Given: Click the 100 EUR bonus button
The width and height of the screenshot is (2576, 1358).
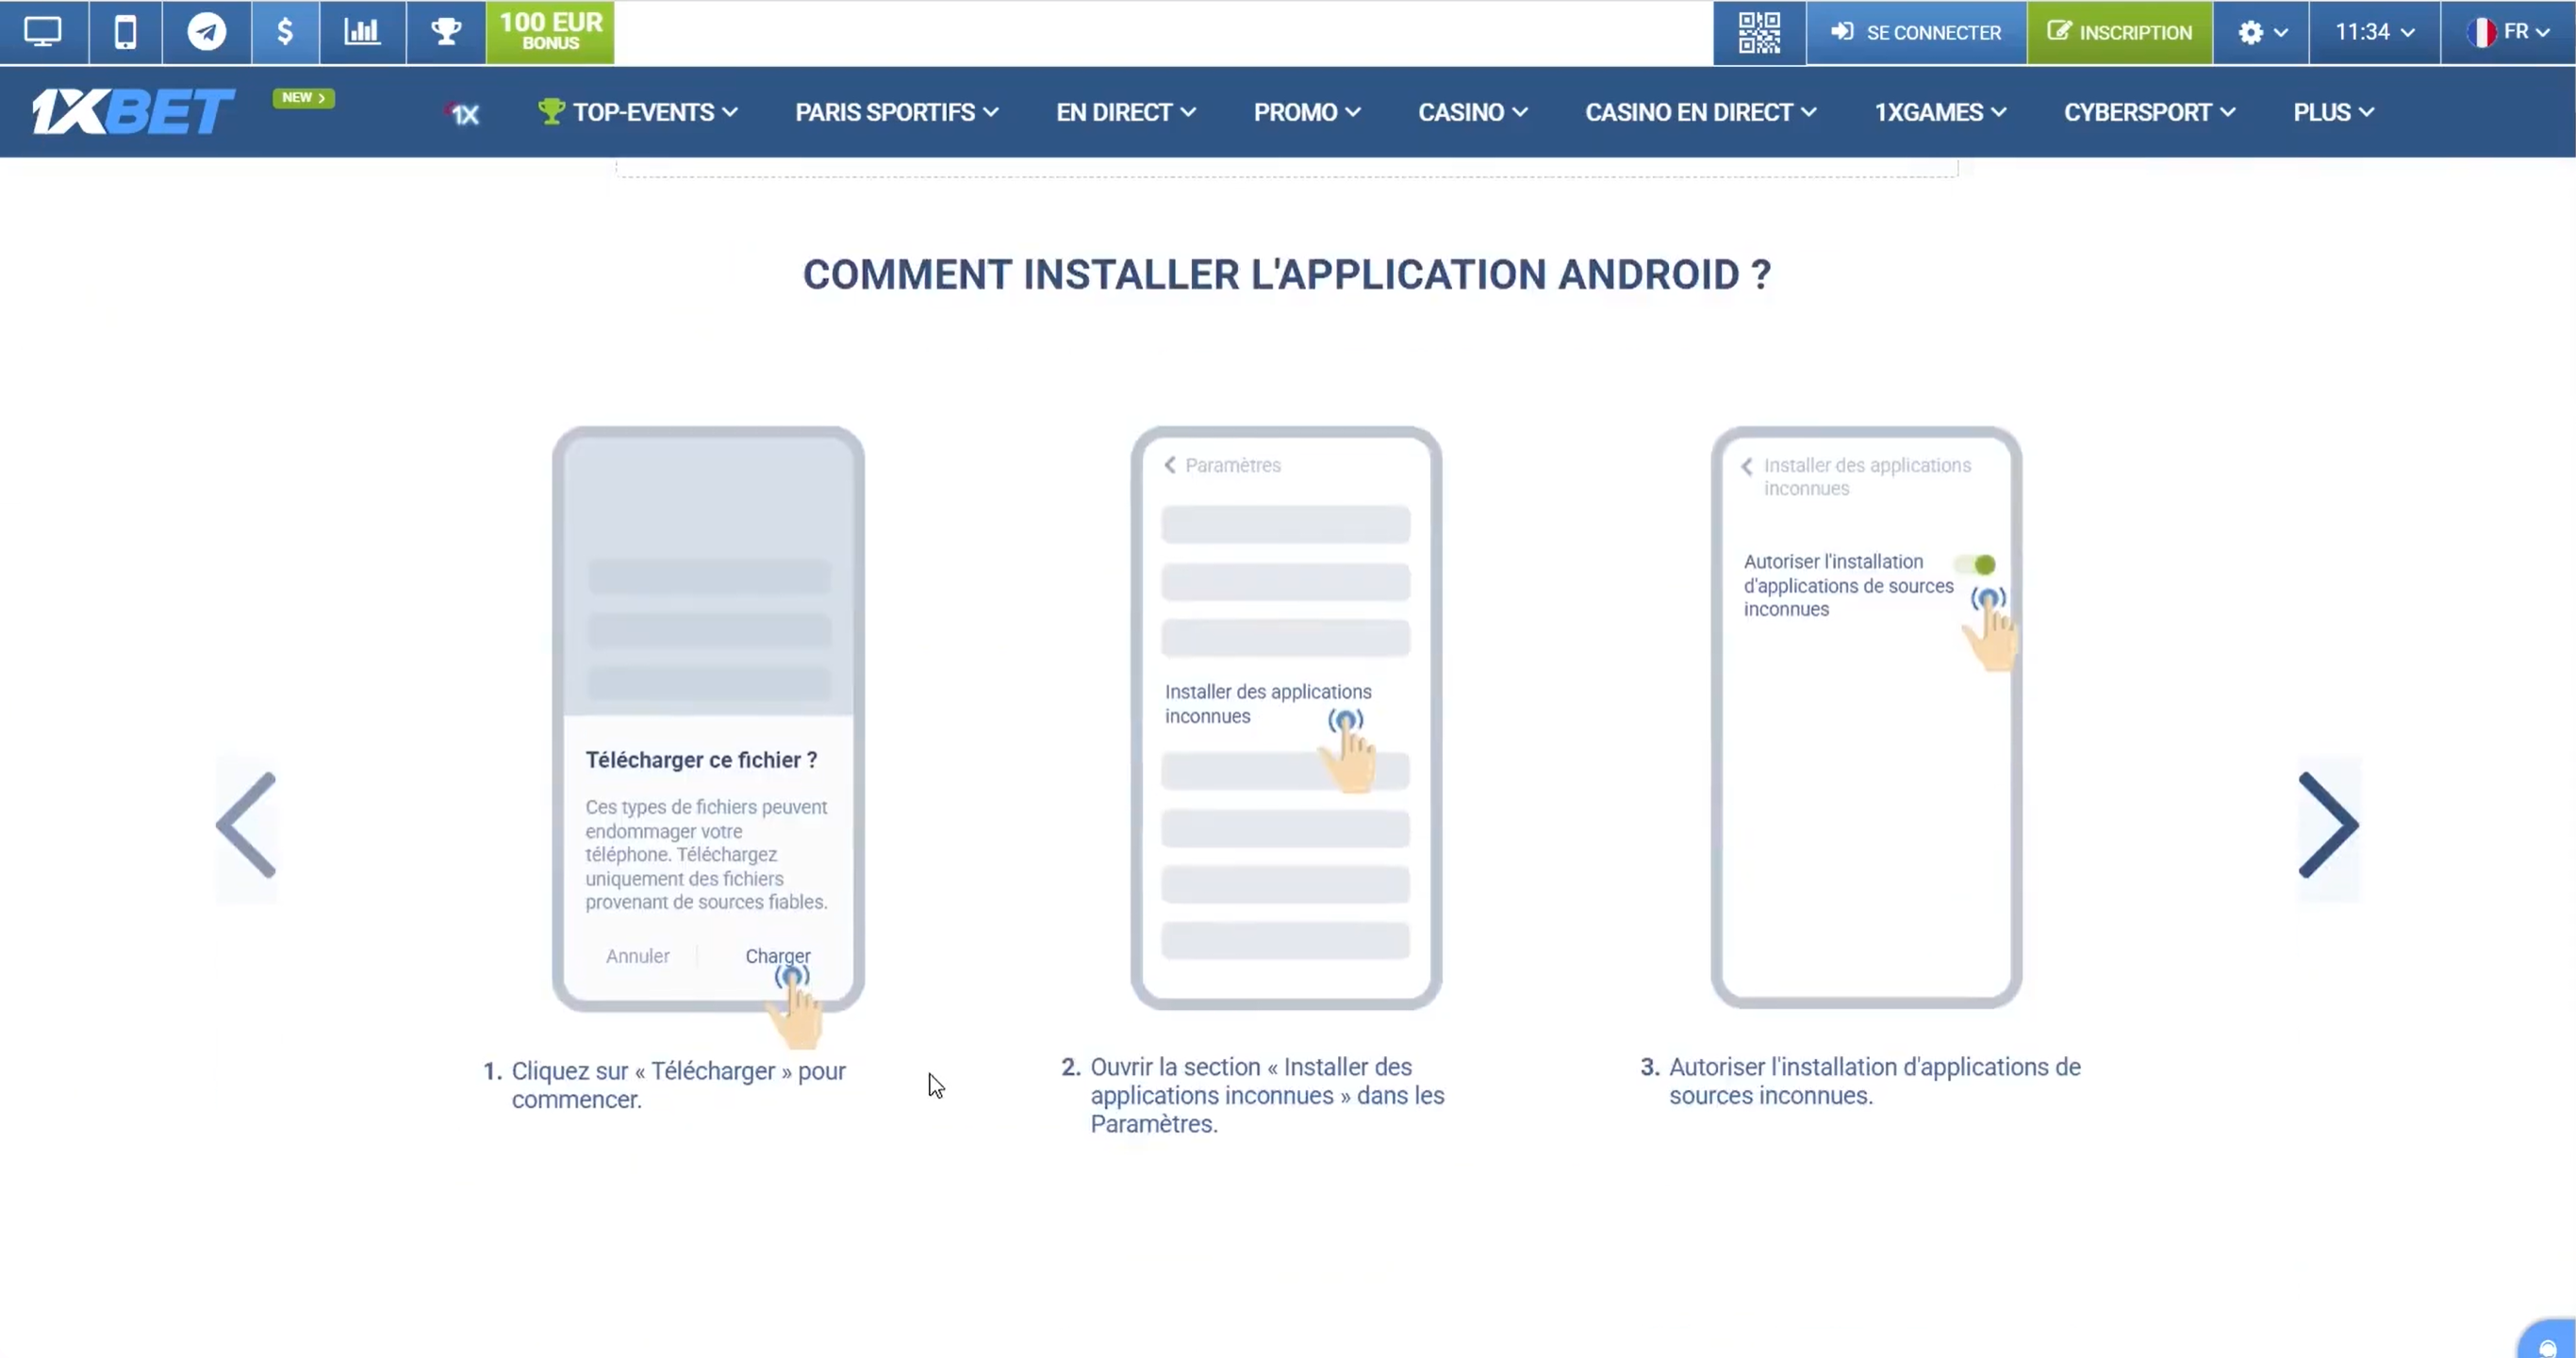Looking at the screenshot, I should click(550, 32).
